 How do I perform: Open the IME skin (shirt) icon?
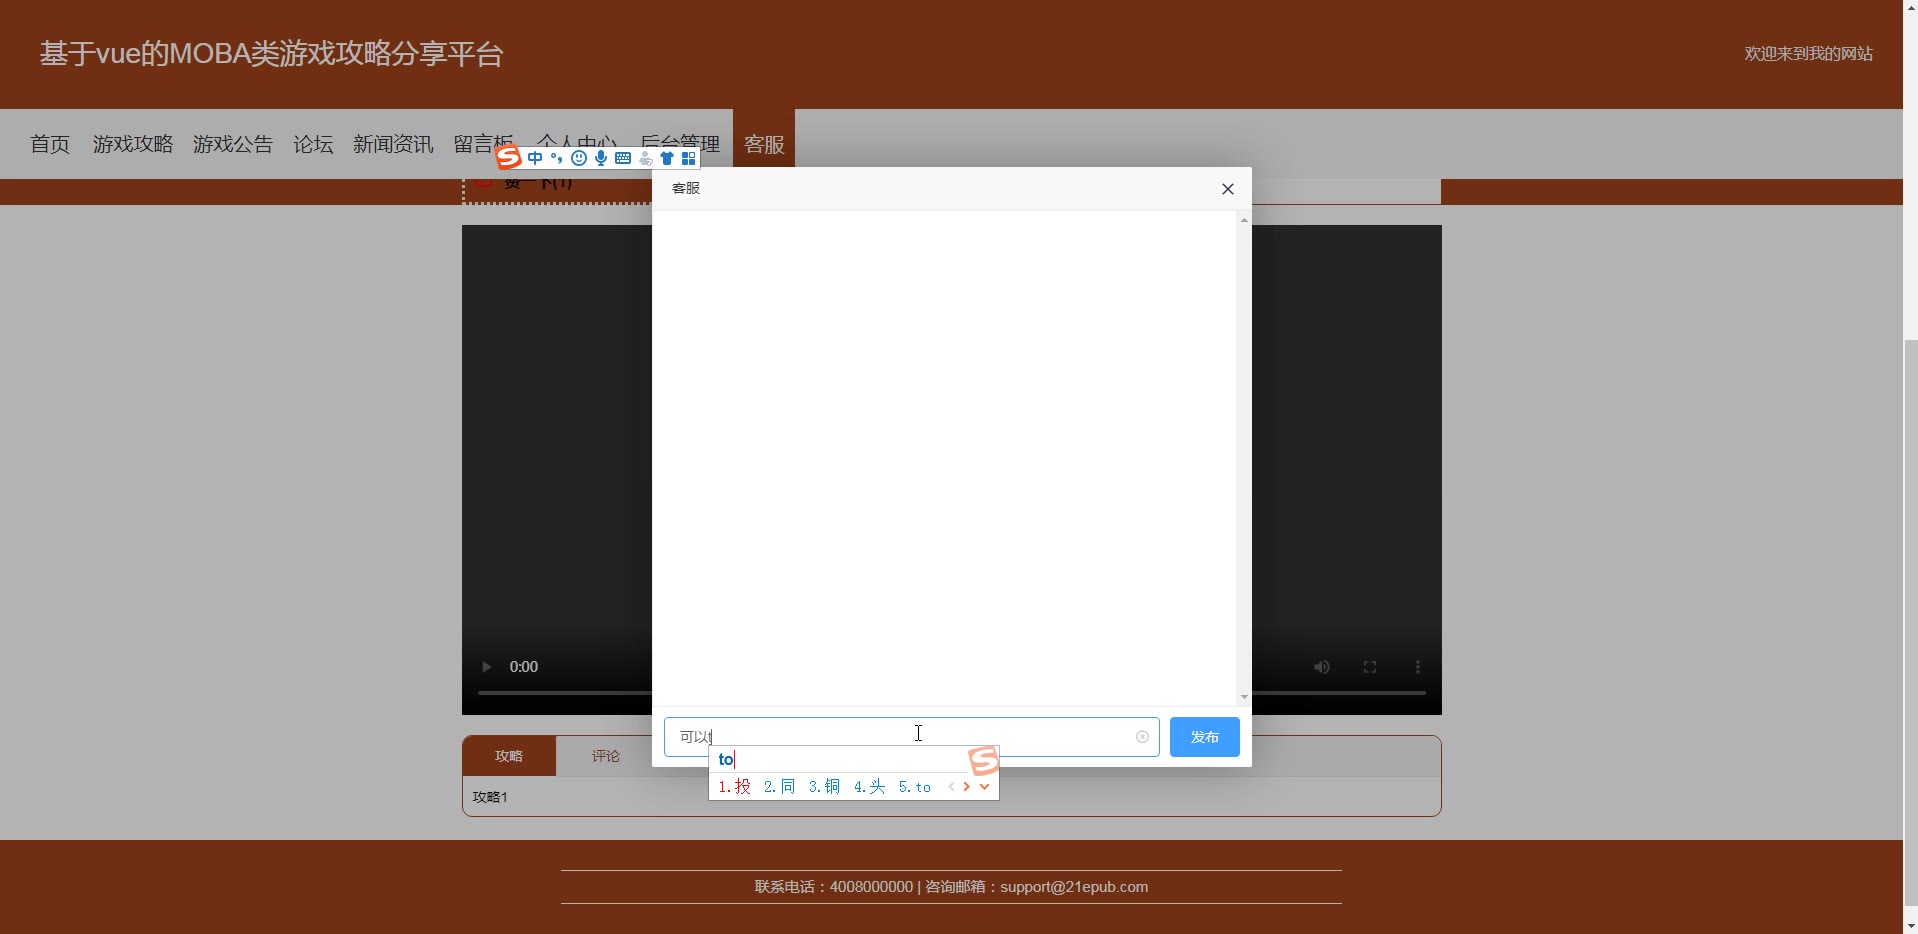pyautogui.click(x=667, y=158)
